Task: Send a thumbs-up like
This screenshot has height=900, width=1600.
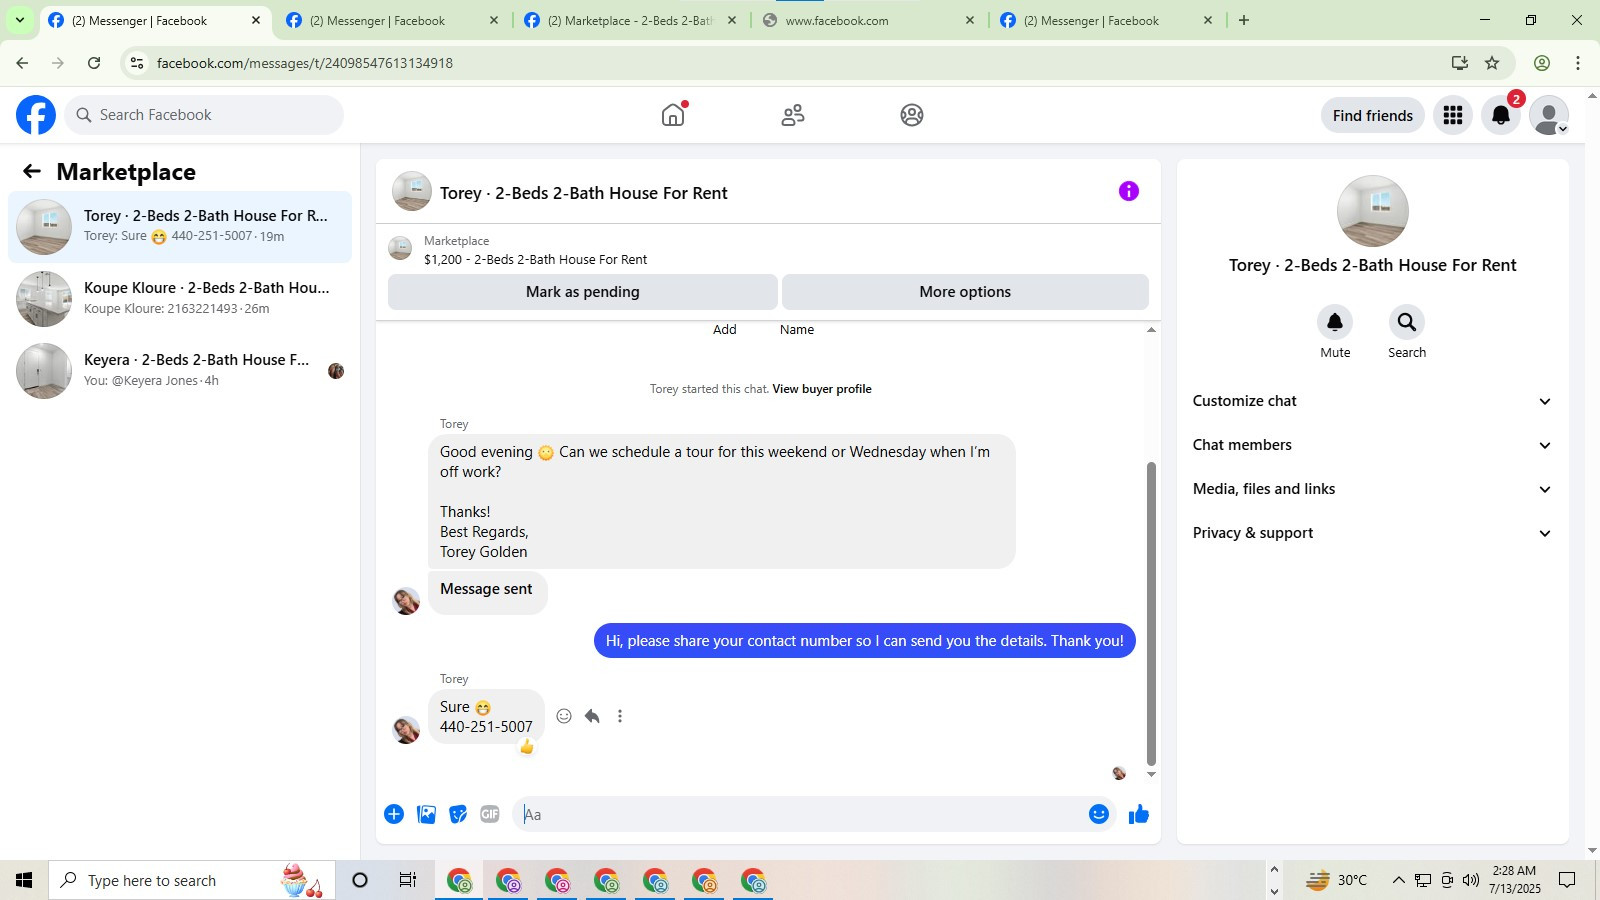Action: [1139, 814]
